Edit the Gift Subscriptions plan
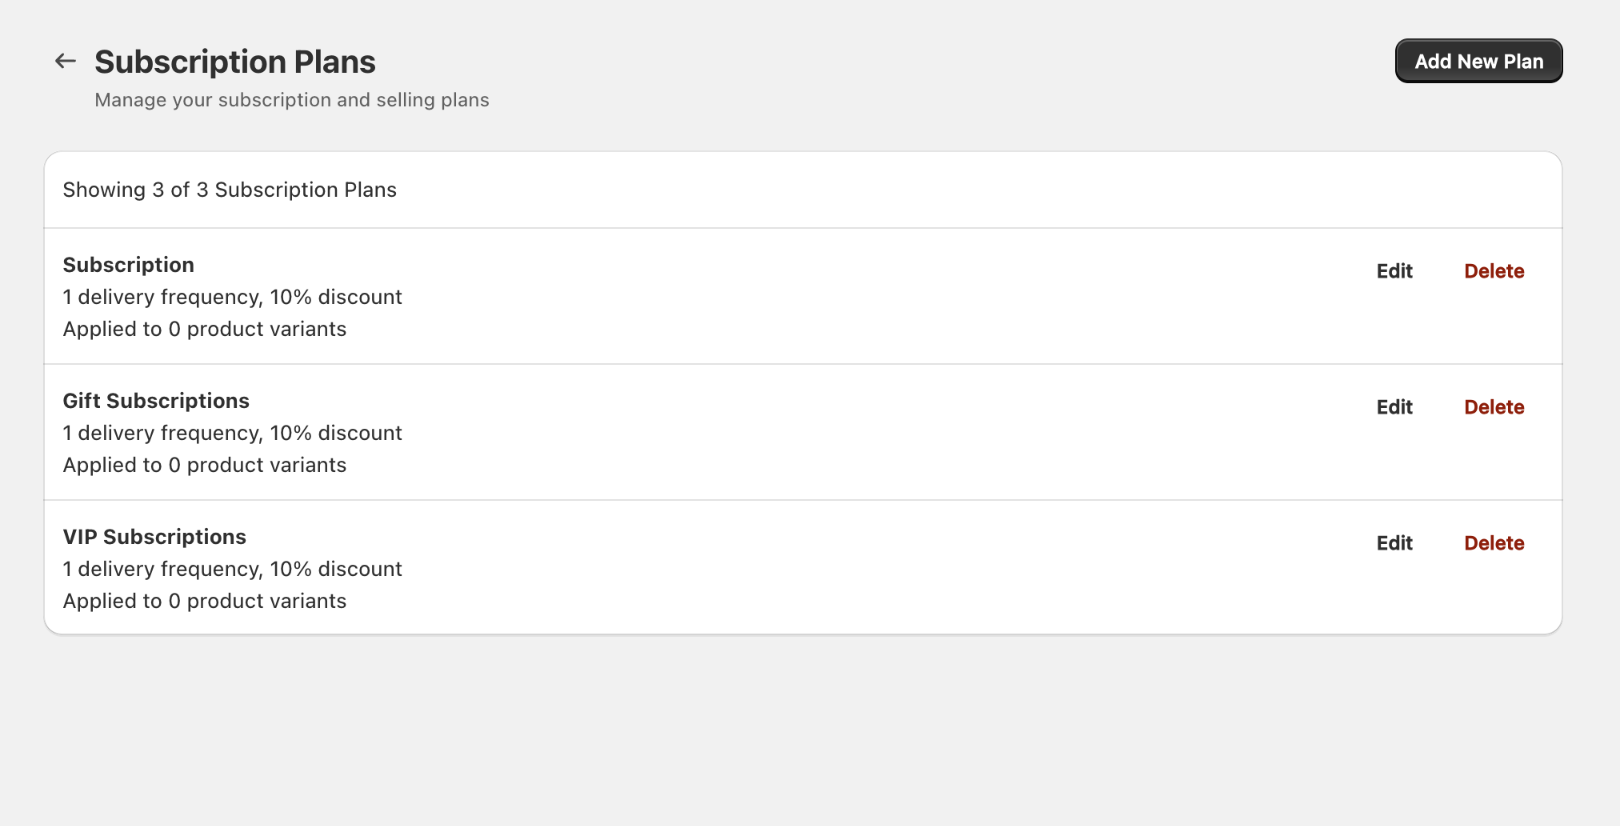This screenshot has width=1620, height=826. point(1394,407)
